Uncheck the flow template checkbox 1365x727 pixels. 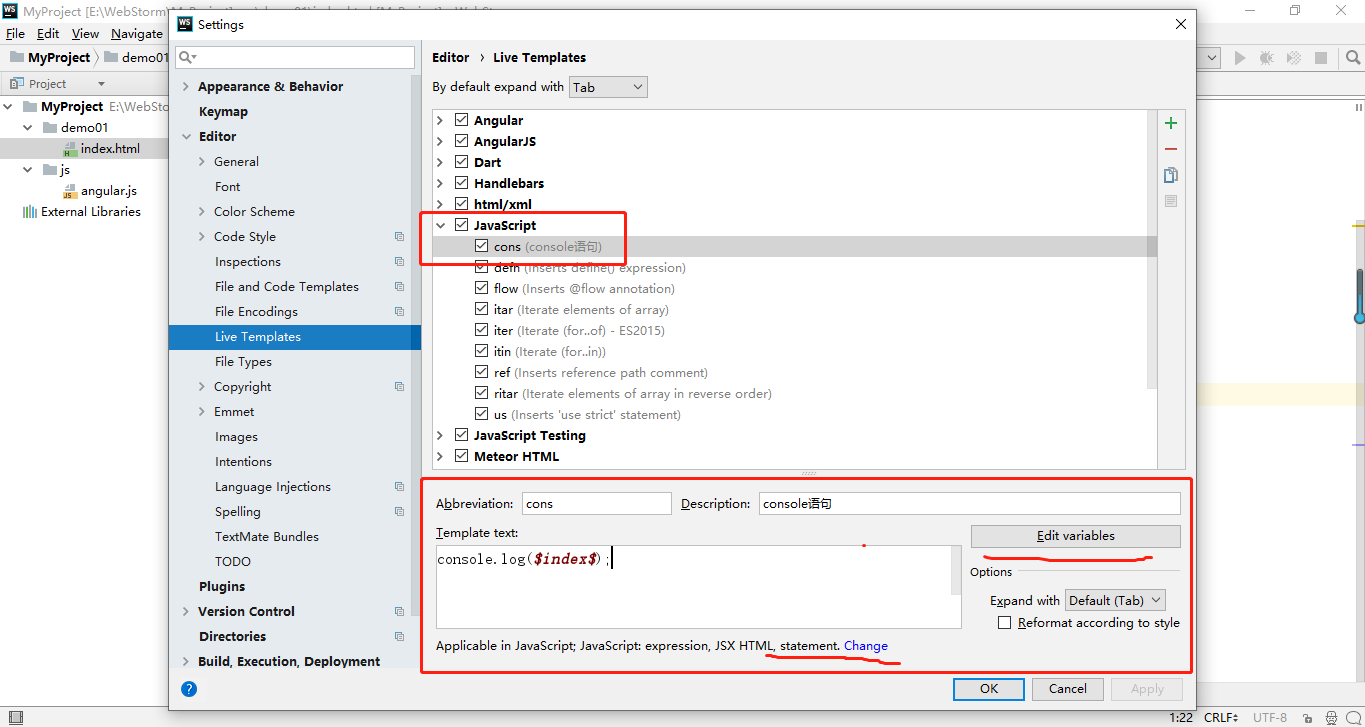click(482, 288)
